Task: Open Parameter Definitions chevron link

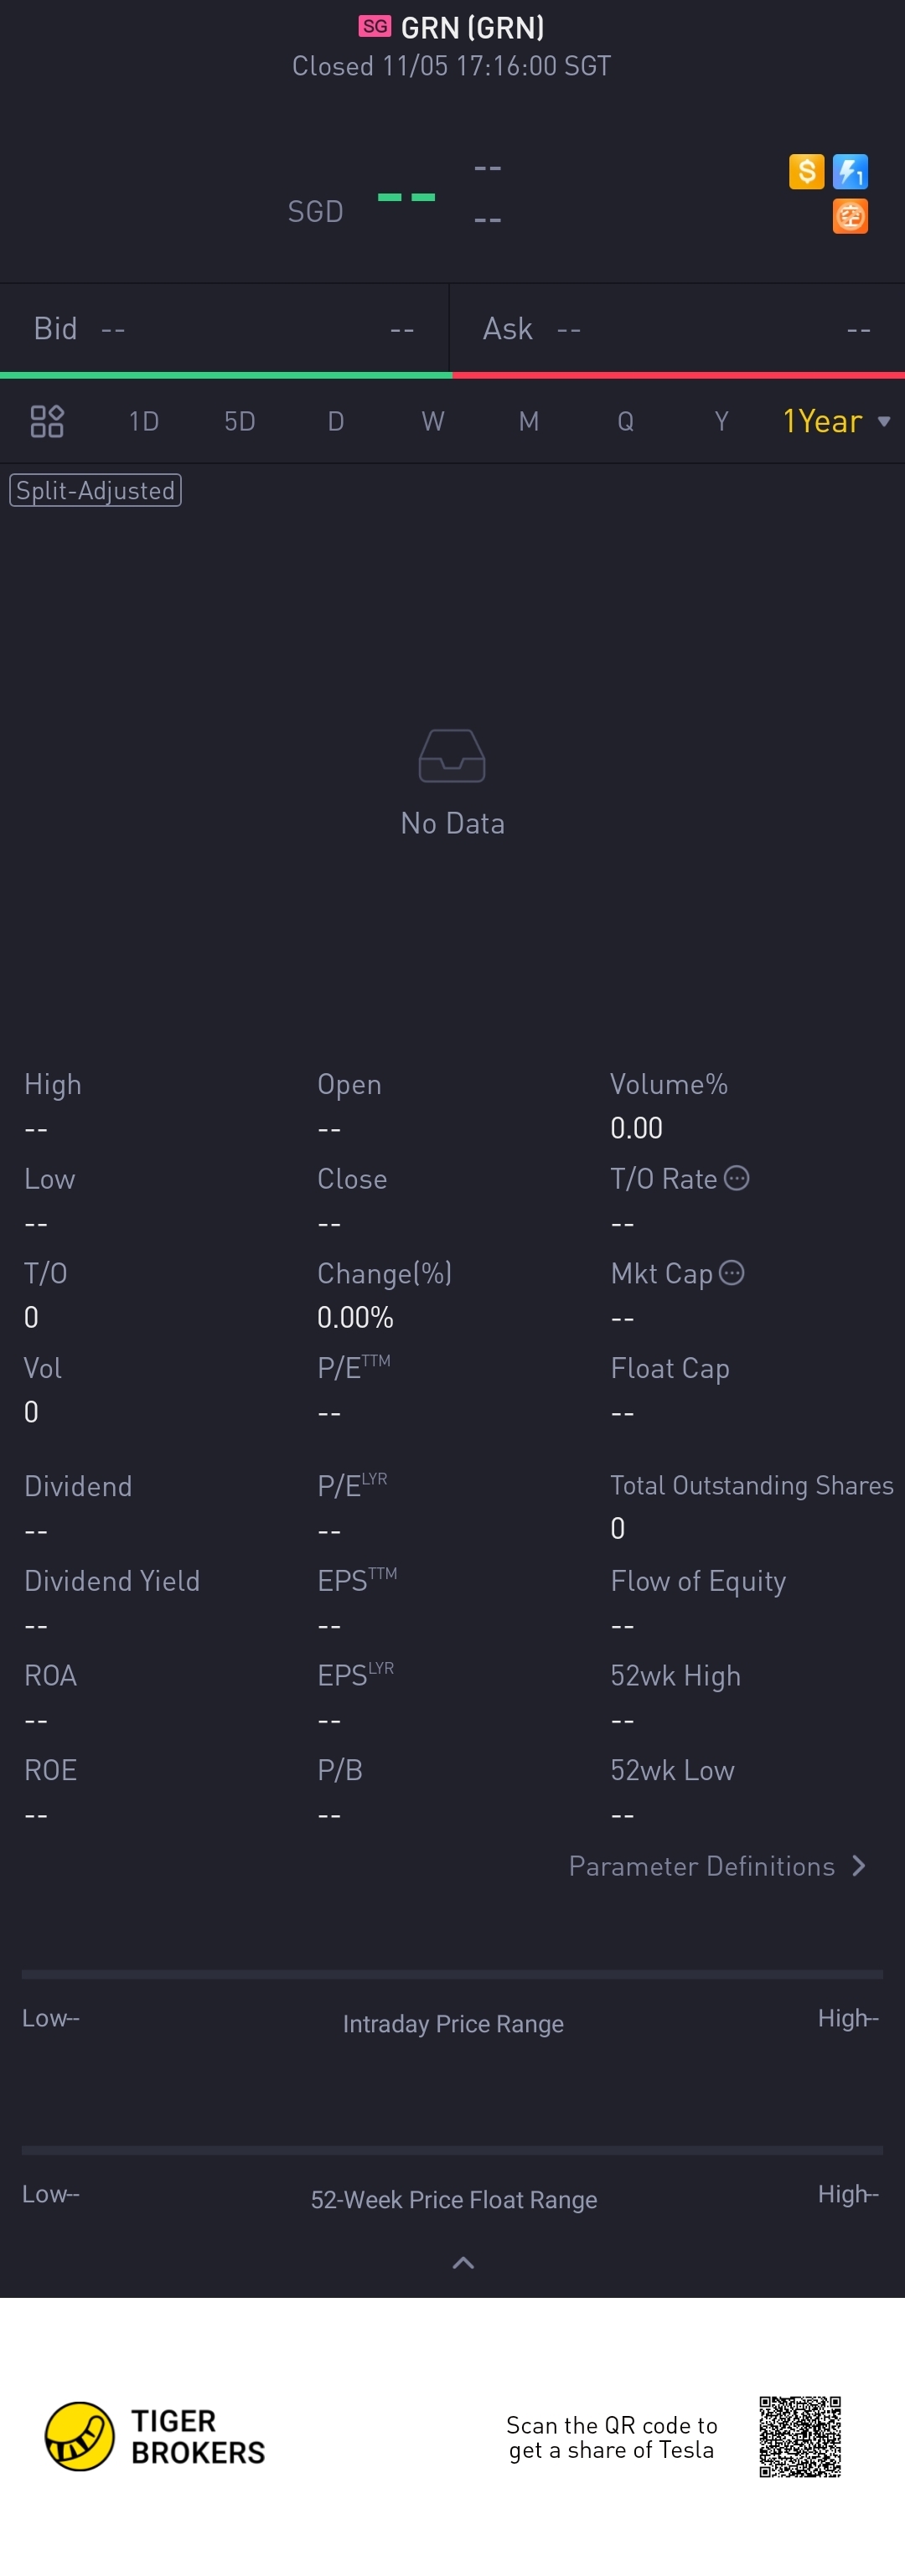Action: [718, 1866]
